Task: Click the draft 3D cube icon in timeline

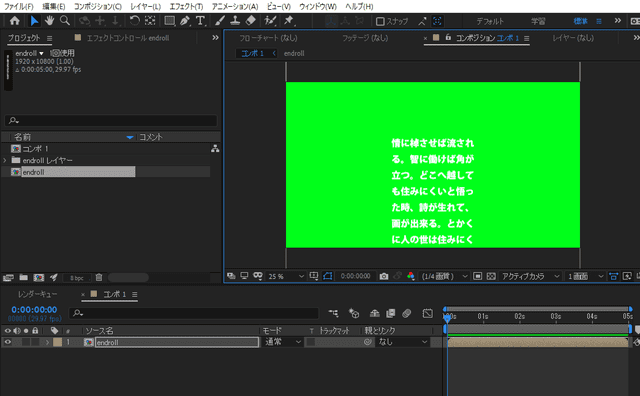Action: pyautogui.click(x=354, y=313)
